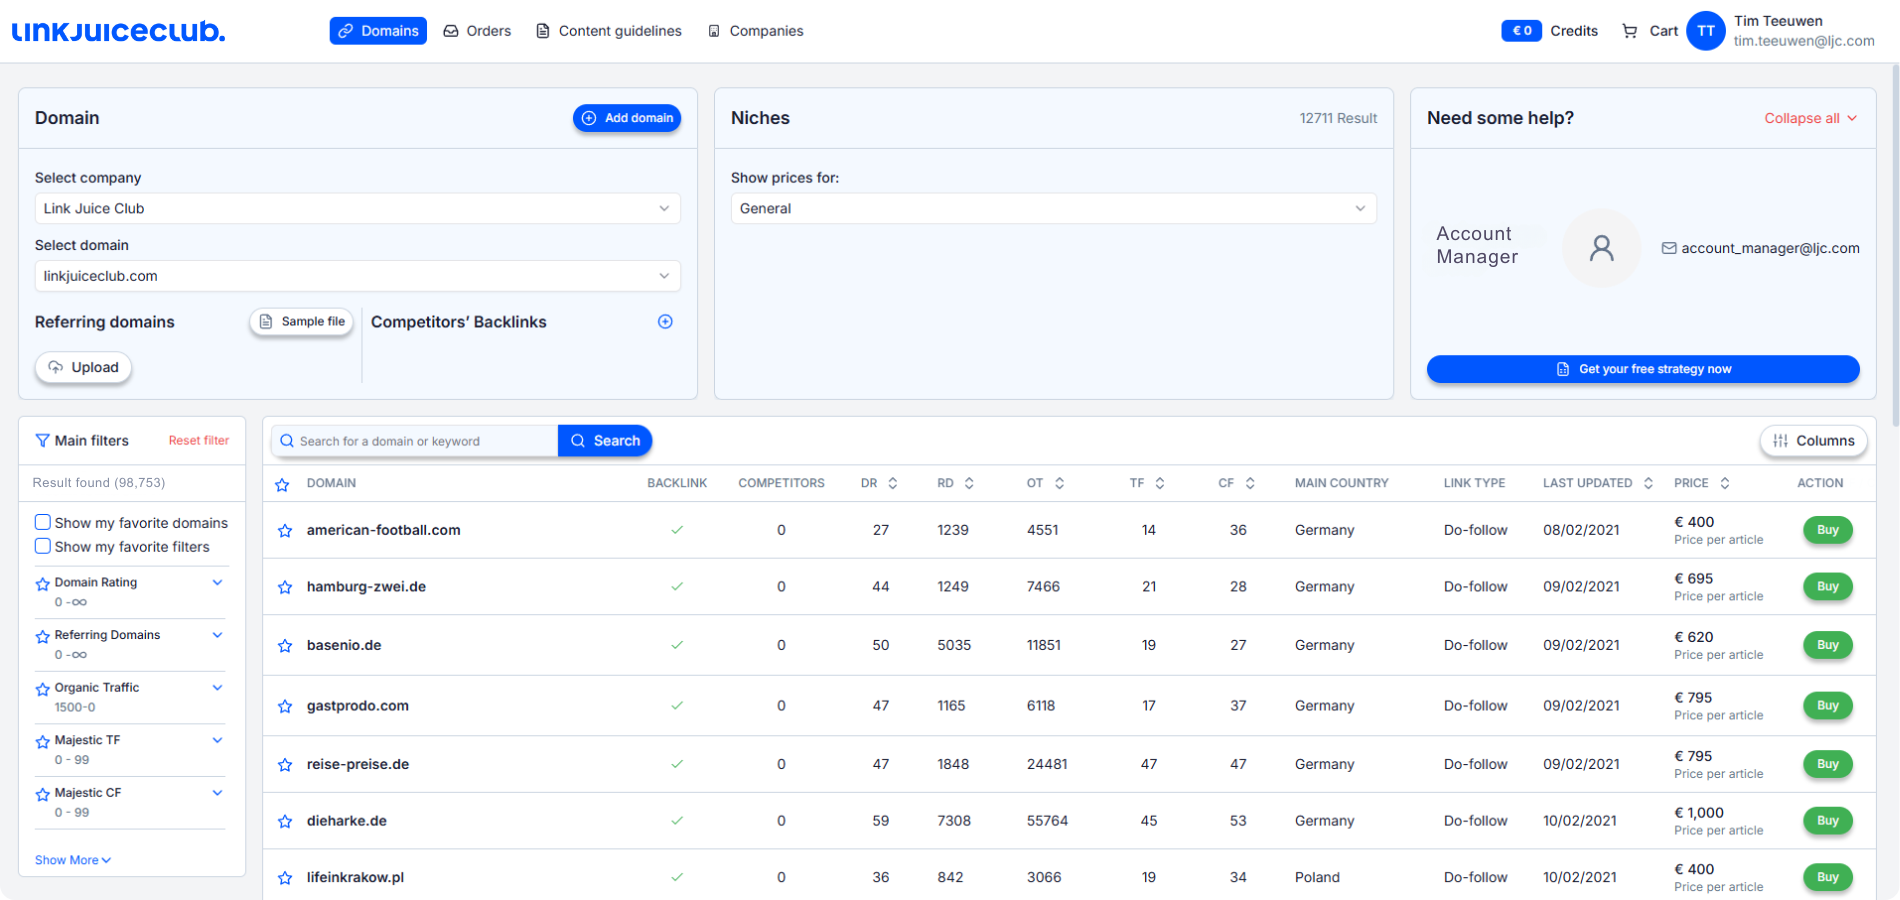
Task: Click the Reset filter link
Action: 198,440
